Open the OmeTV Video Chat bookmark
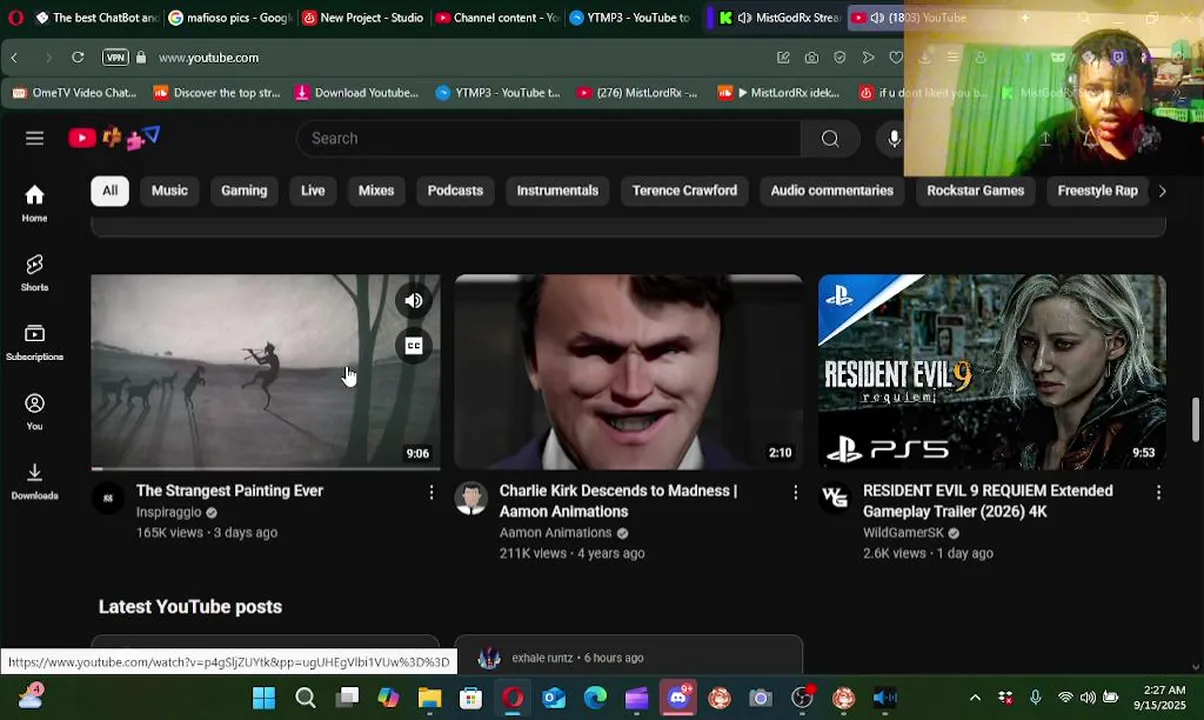Screen dimensions: 1204x720 click(73, 93)
